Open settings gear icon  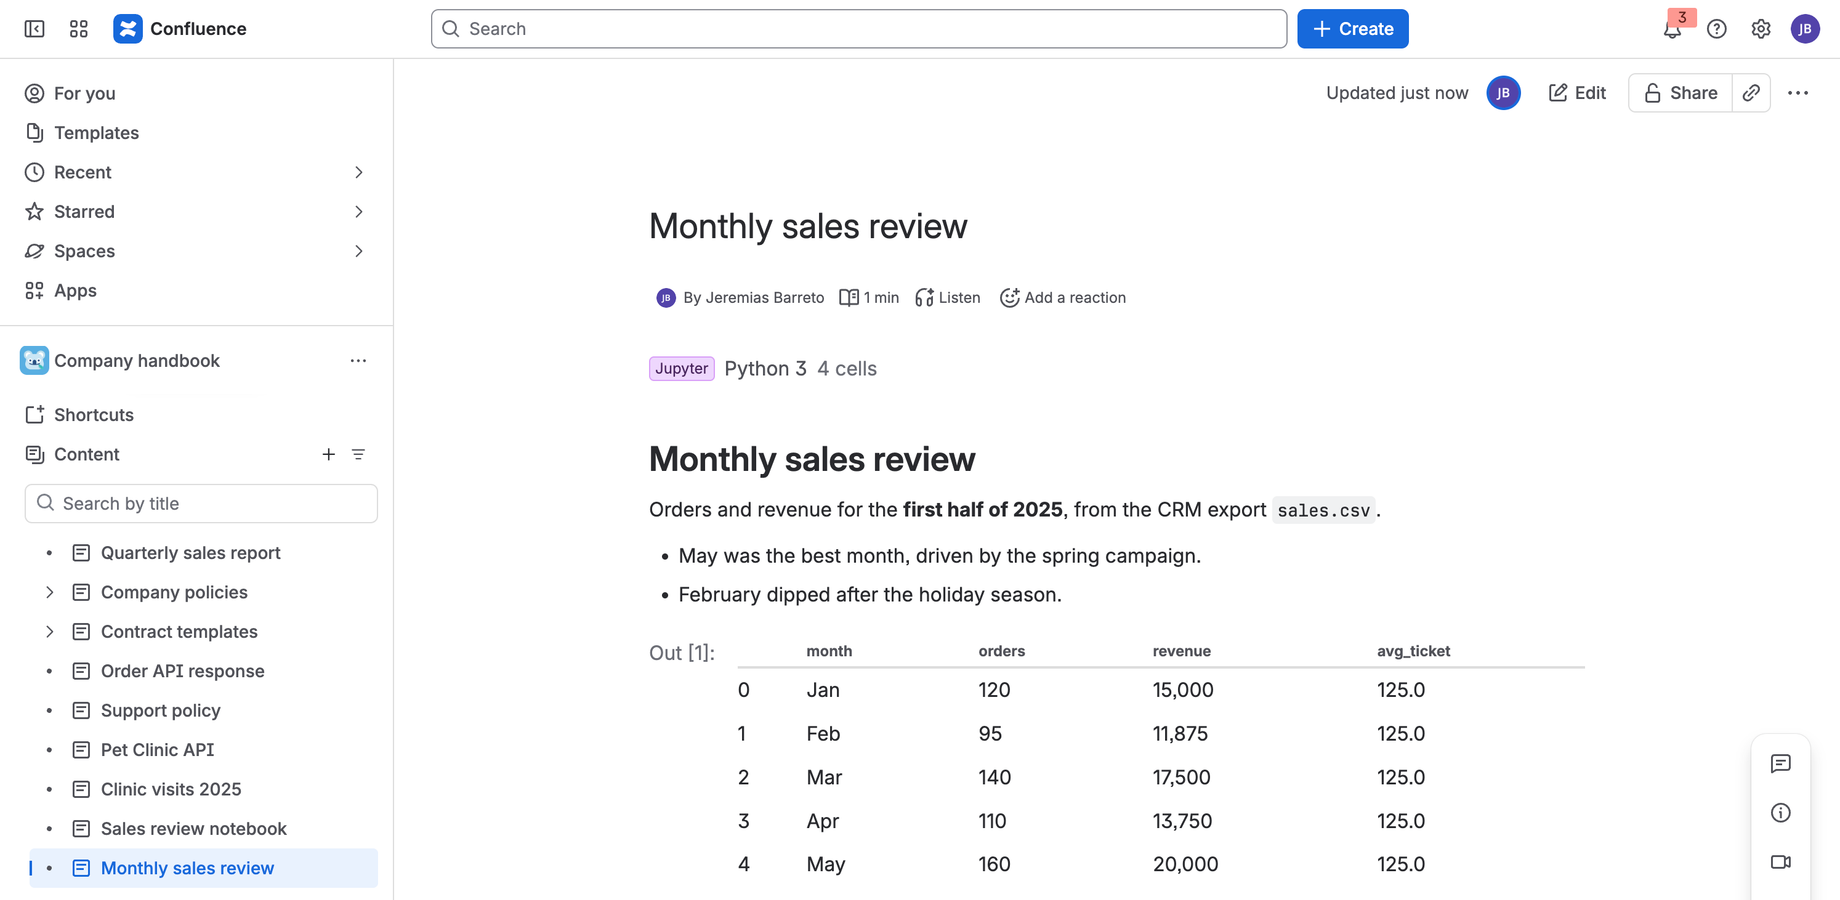tap(1761, 29)
